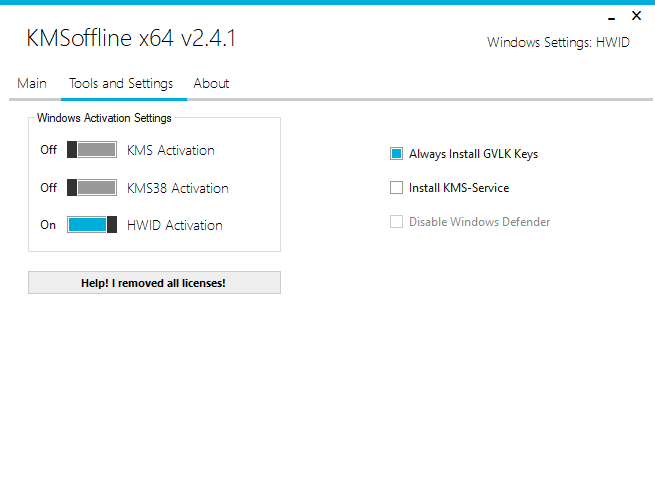The height and width of the screenshot is (491, 655).
Task: Tick Disable Windows Defender checkbox
Action: click(396, 221)
